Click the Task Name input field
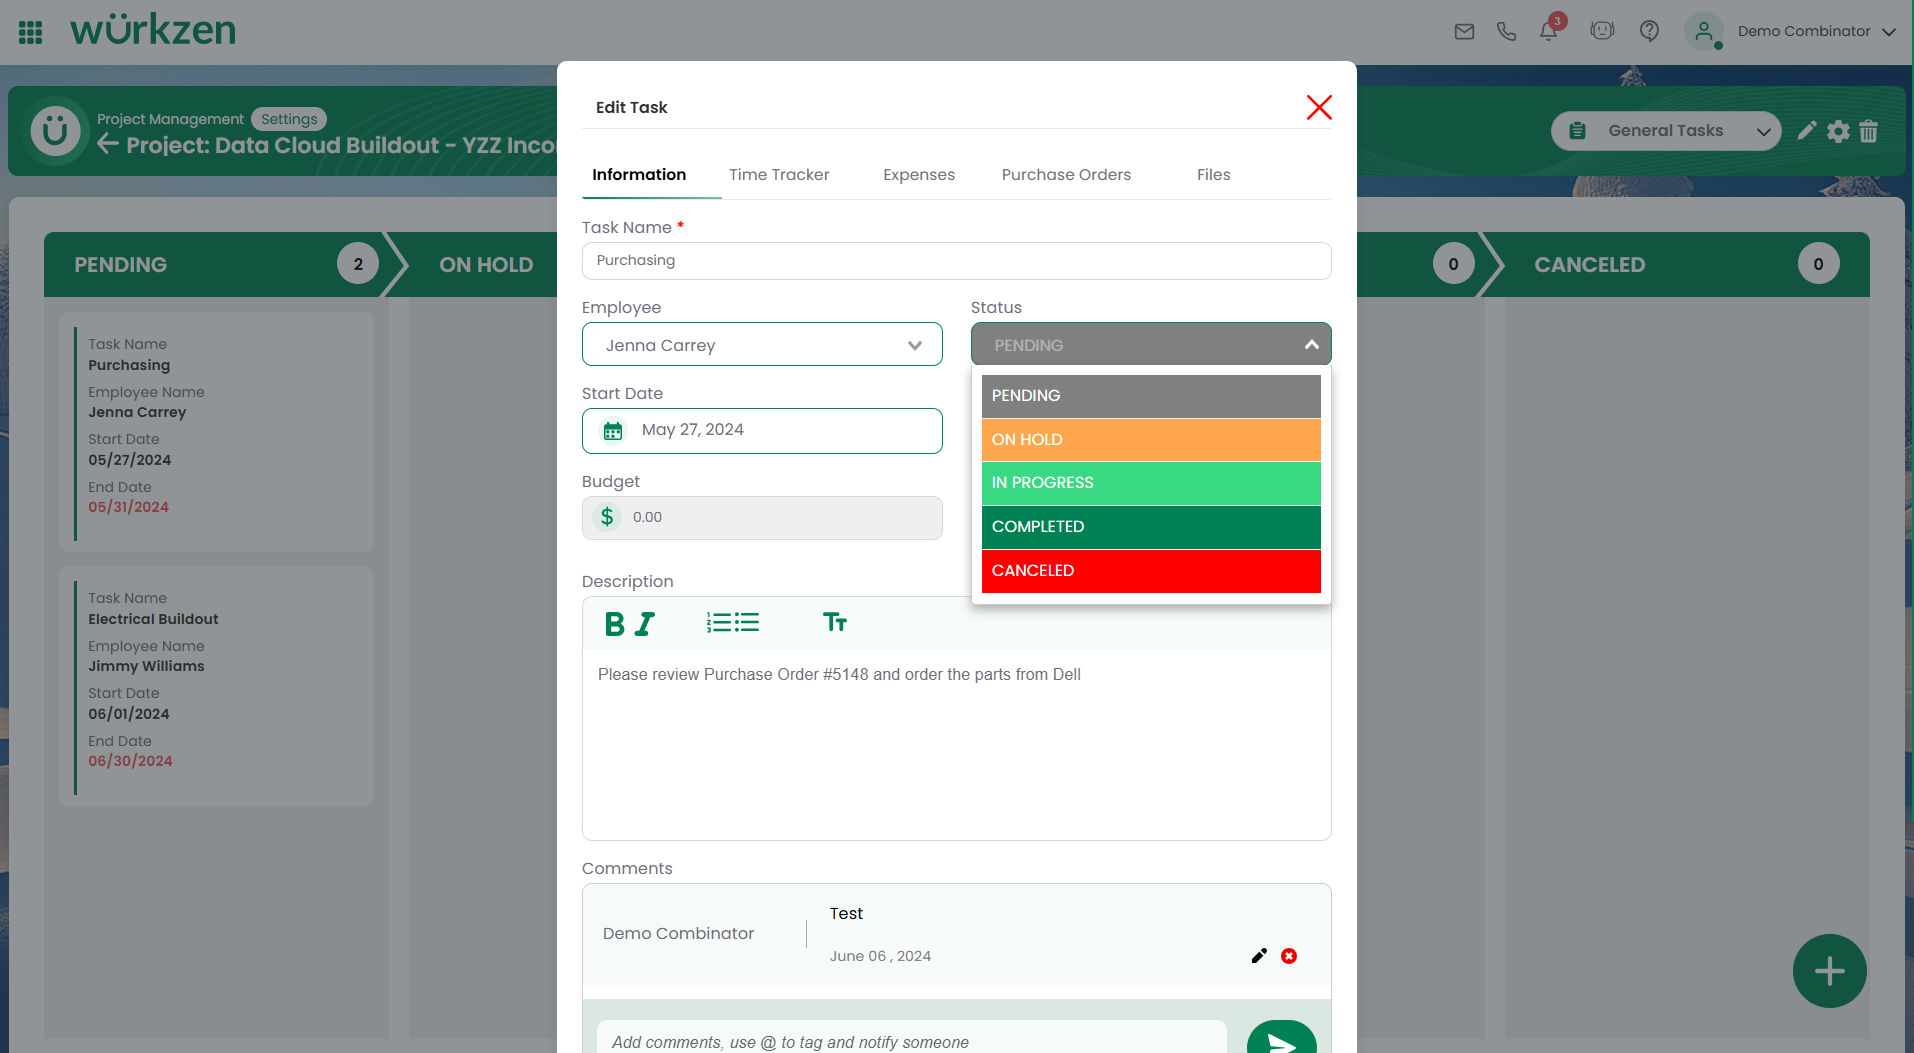 tap(956, 261)
